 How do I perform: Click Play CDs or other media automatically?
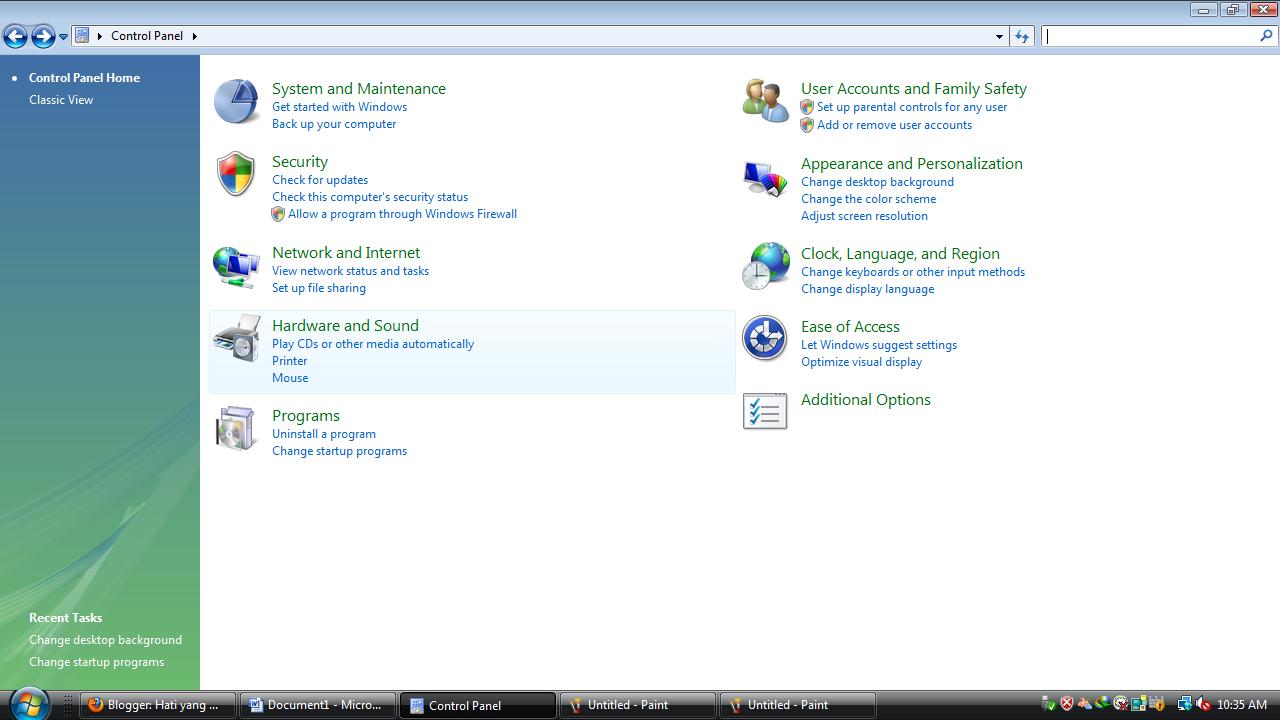pyautogui.click(x=373, y=344)
